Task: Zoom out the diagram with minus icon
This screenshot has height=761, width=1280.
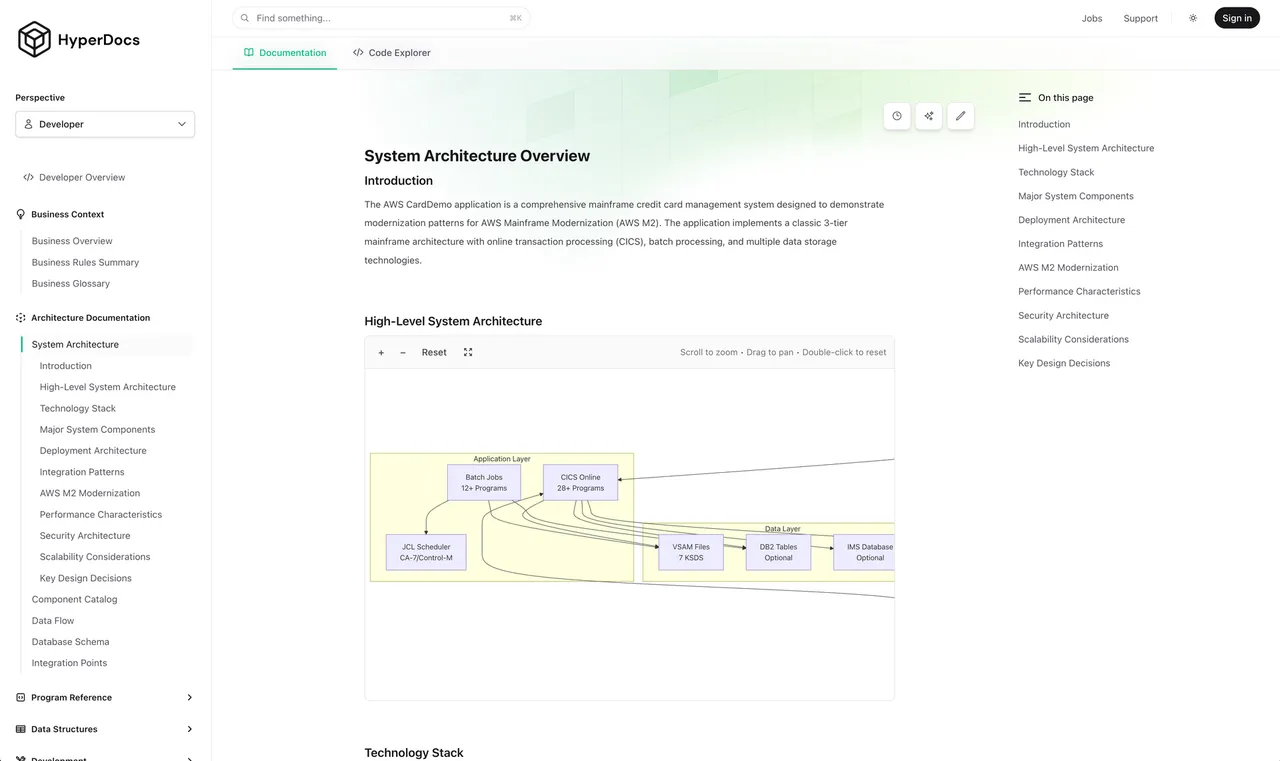Action: click(x=403, y=352)
